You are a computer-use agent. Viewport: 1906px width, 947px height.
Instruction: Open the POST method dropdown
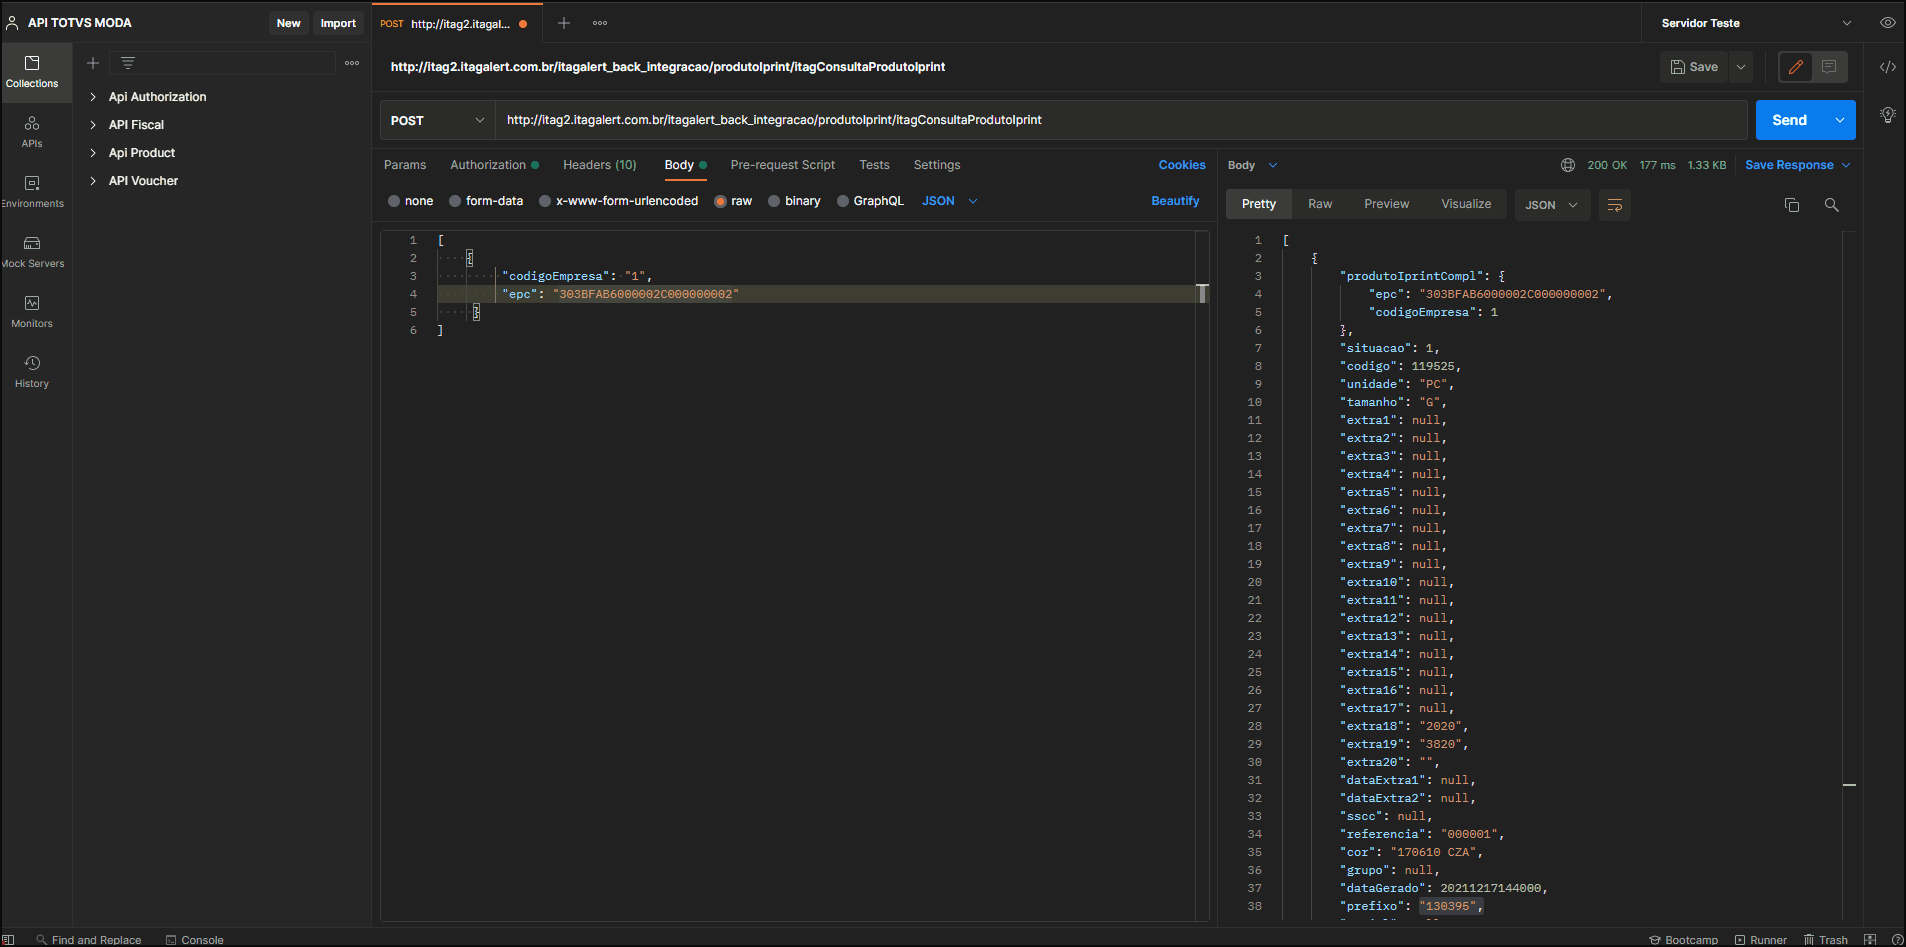(x=437, y=120)
